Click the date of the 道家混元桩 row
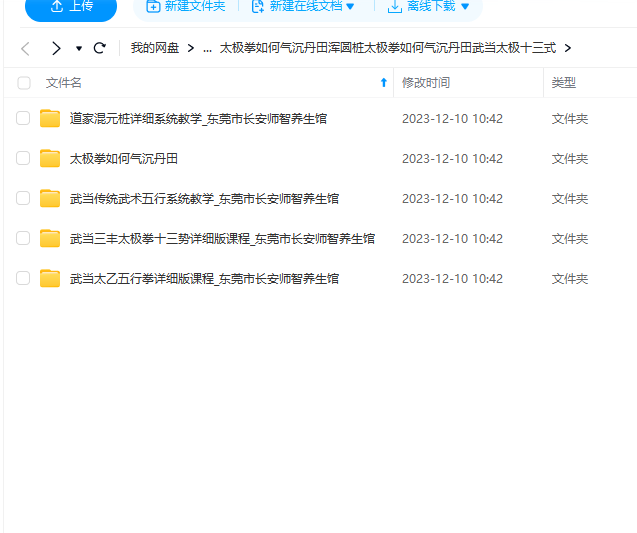The height and width of the screenshot is (533, 637). click(453, 119)
